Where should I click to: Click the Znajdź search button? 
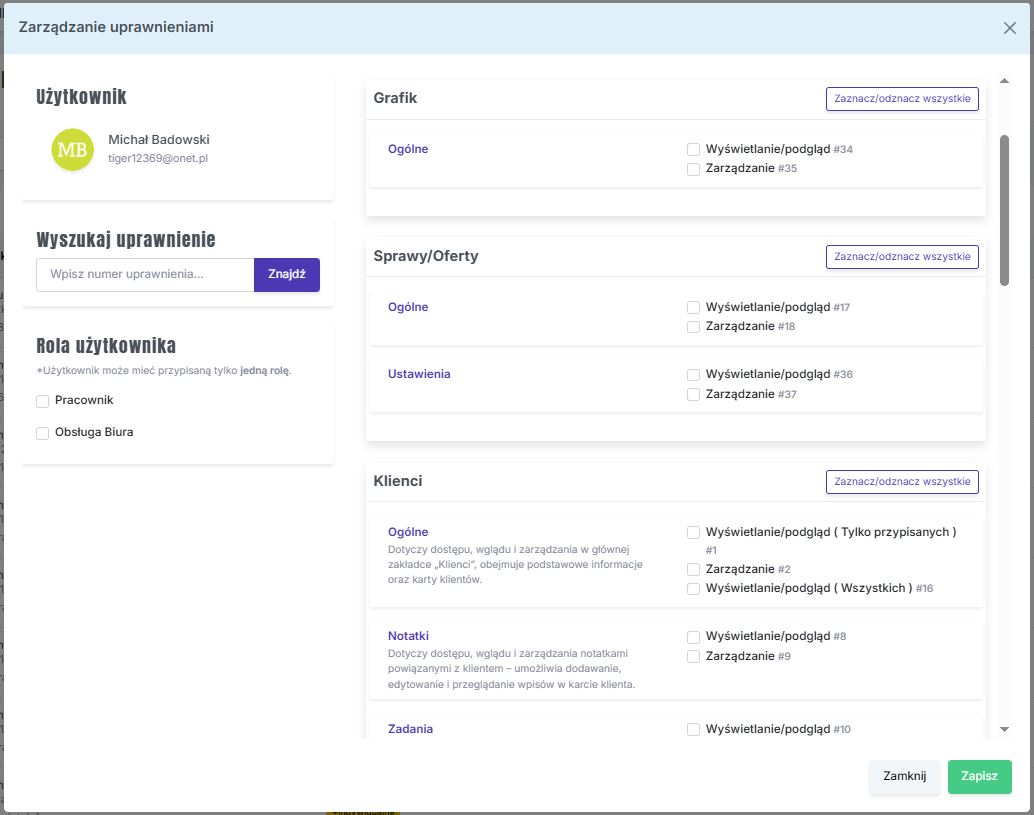pos(286,275)
